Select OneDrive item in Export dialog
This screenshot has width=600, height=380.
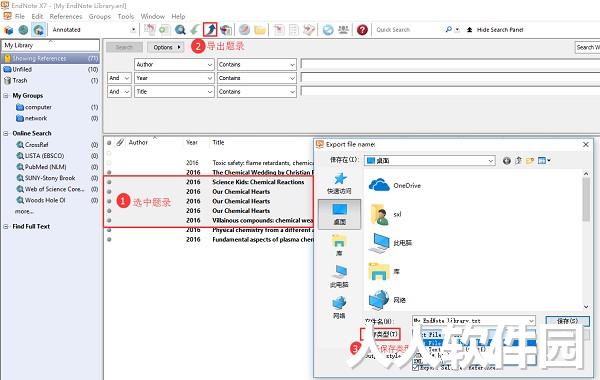tap(395, 186)
